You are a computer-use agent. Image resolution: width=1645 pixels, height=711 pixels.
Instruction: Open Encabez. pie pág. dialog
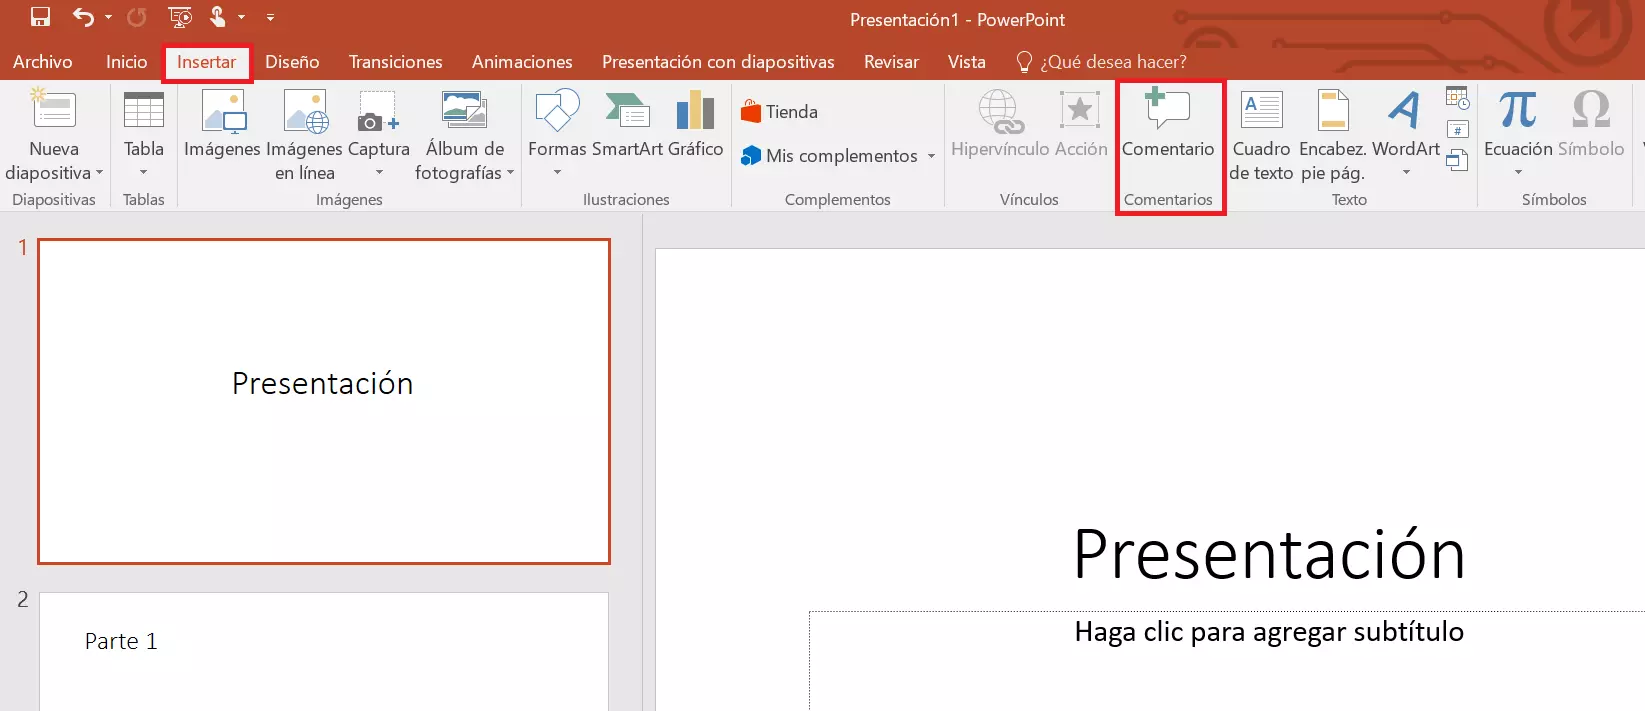coord(1332,135)
